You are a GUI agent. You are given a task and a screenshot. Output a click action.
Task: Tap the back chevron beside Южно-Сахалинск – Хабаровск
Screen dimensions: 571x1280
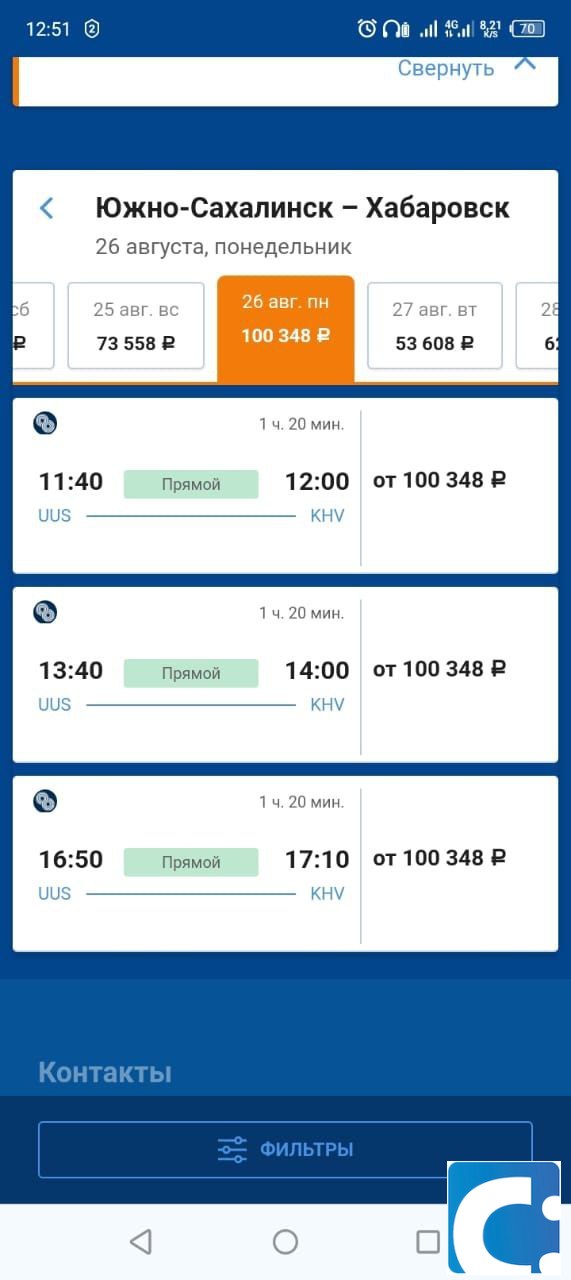pyautogui.click(x=46, y=208)
